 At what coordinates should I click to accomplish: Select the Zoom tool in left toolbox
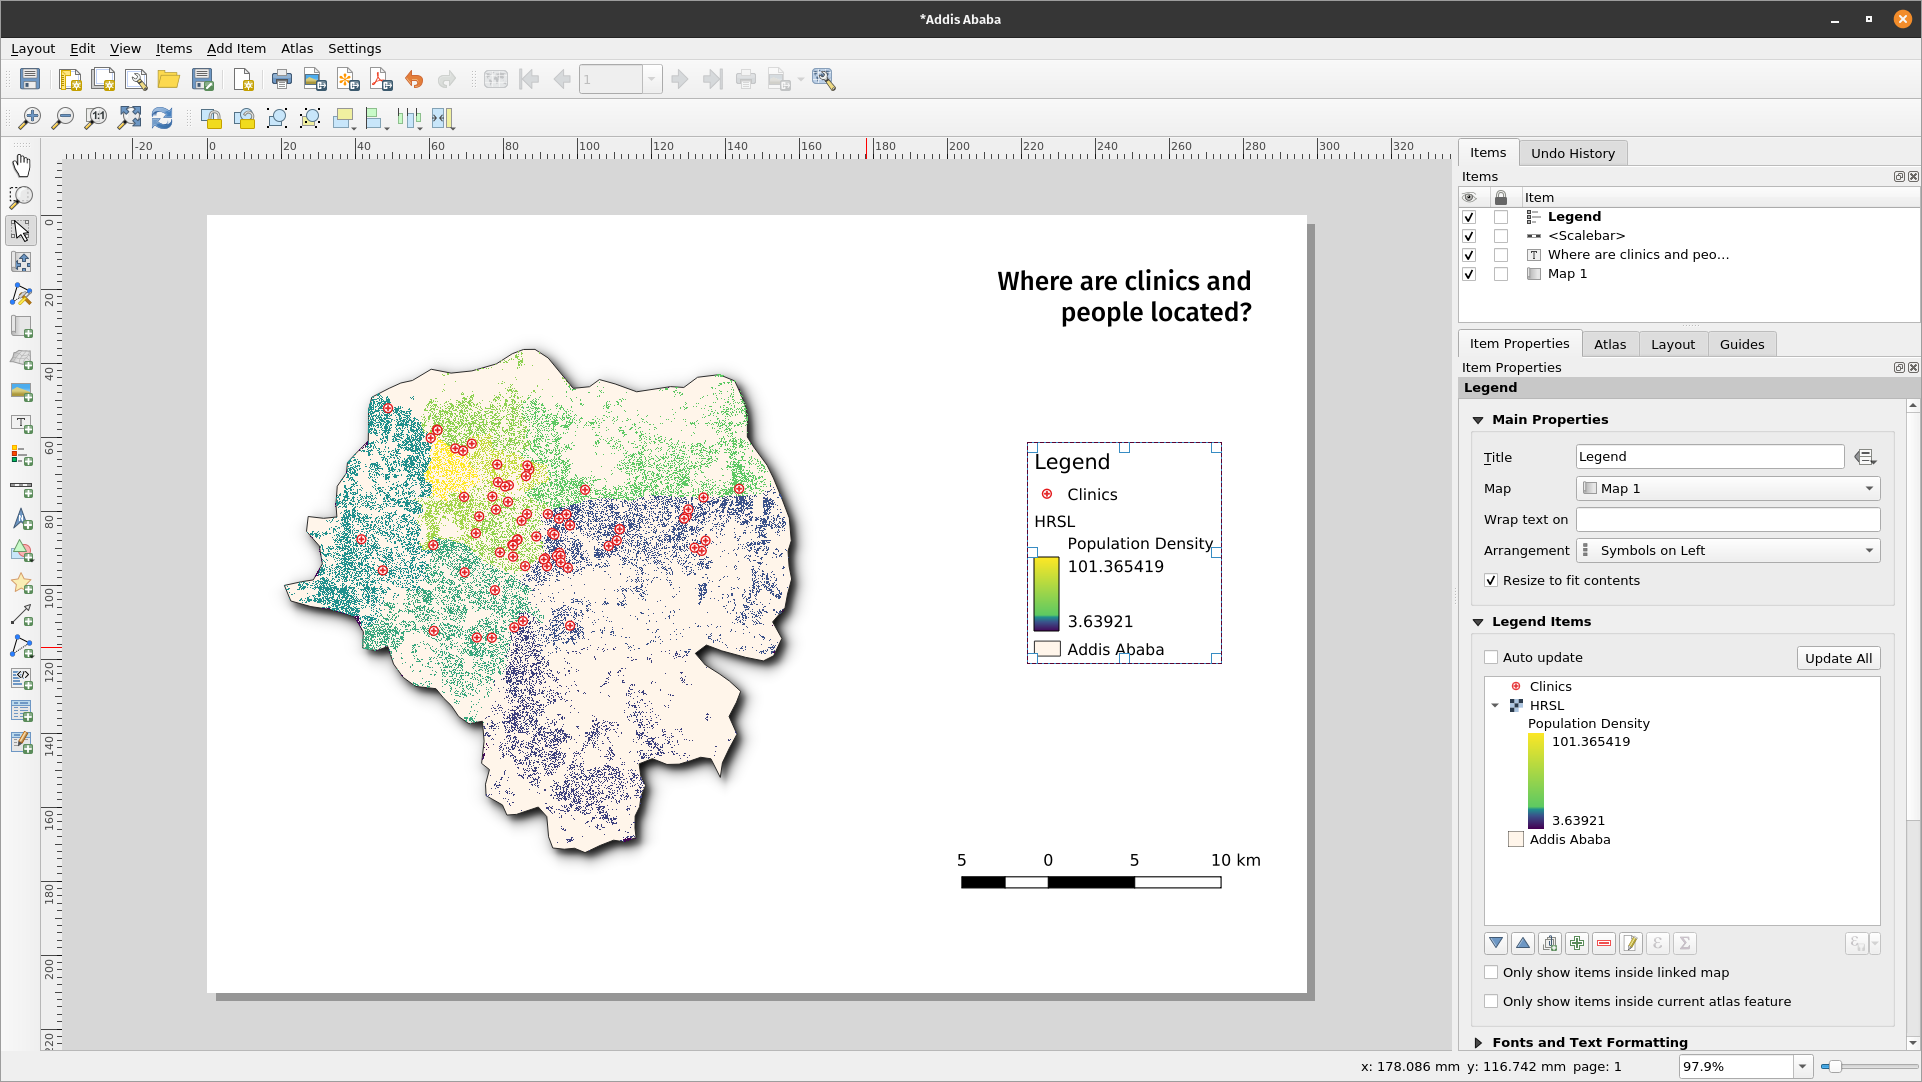click(21, 197)
